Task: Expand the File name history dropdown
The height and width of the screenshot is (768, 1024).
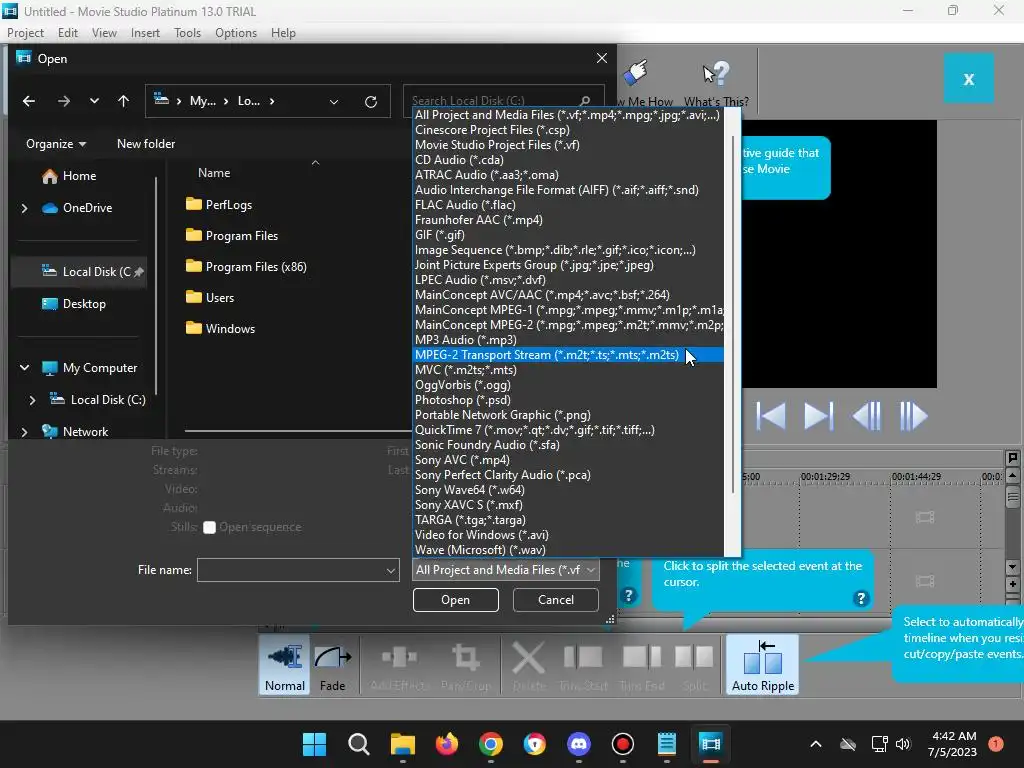Action: click(391, 570)
